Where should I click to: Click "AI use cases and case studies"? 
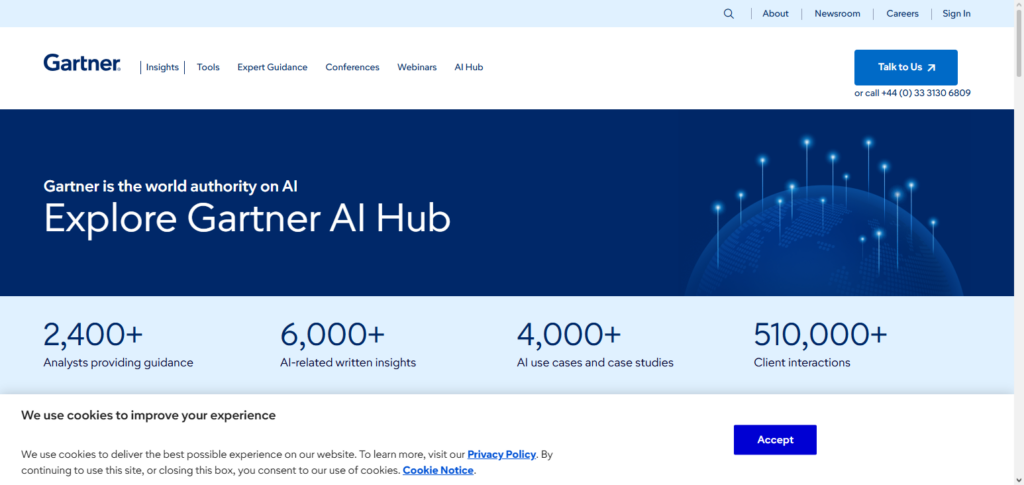click(595, 363)
